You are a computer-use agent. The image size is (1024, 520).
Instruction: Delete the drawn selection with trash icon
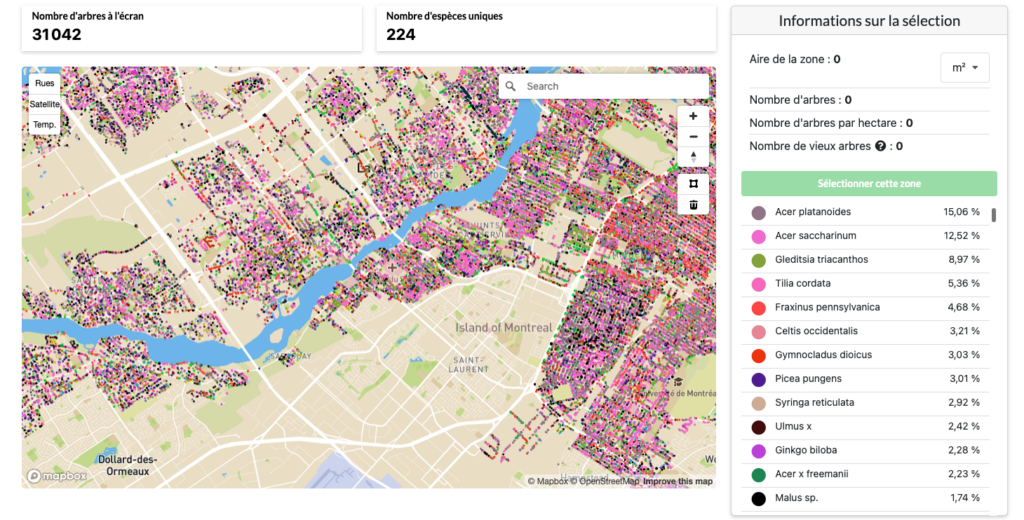(693, 205)
